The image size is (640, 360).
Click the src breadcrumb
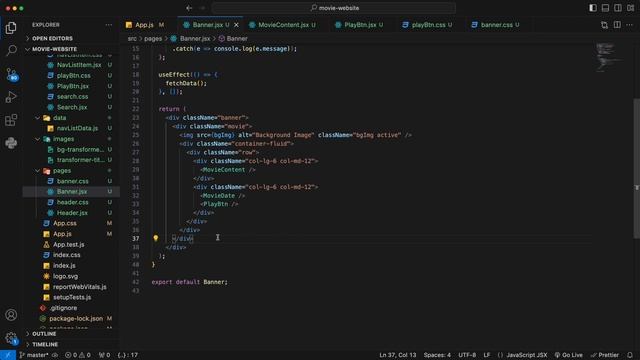[x=132, y=39]
